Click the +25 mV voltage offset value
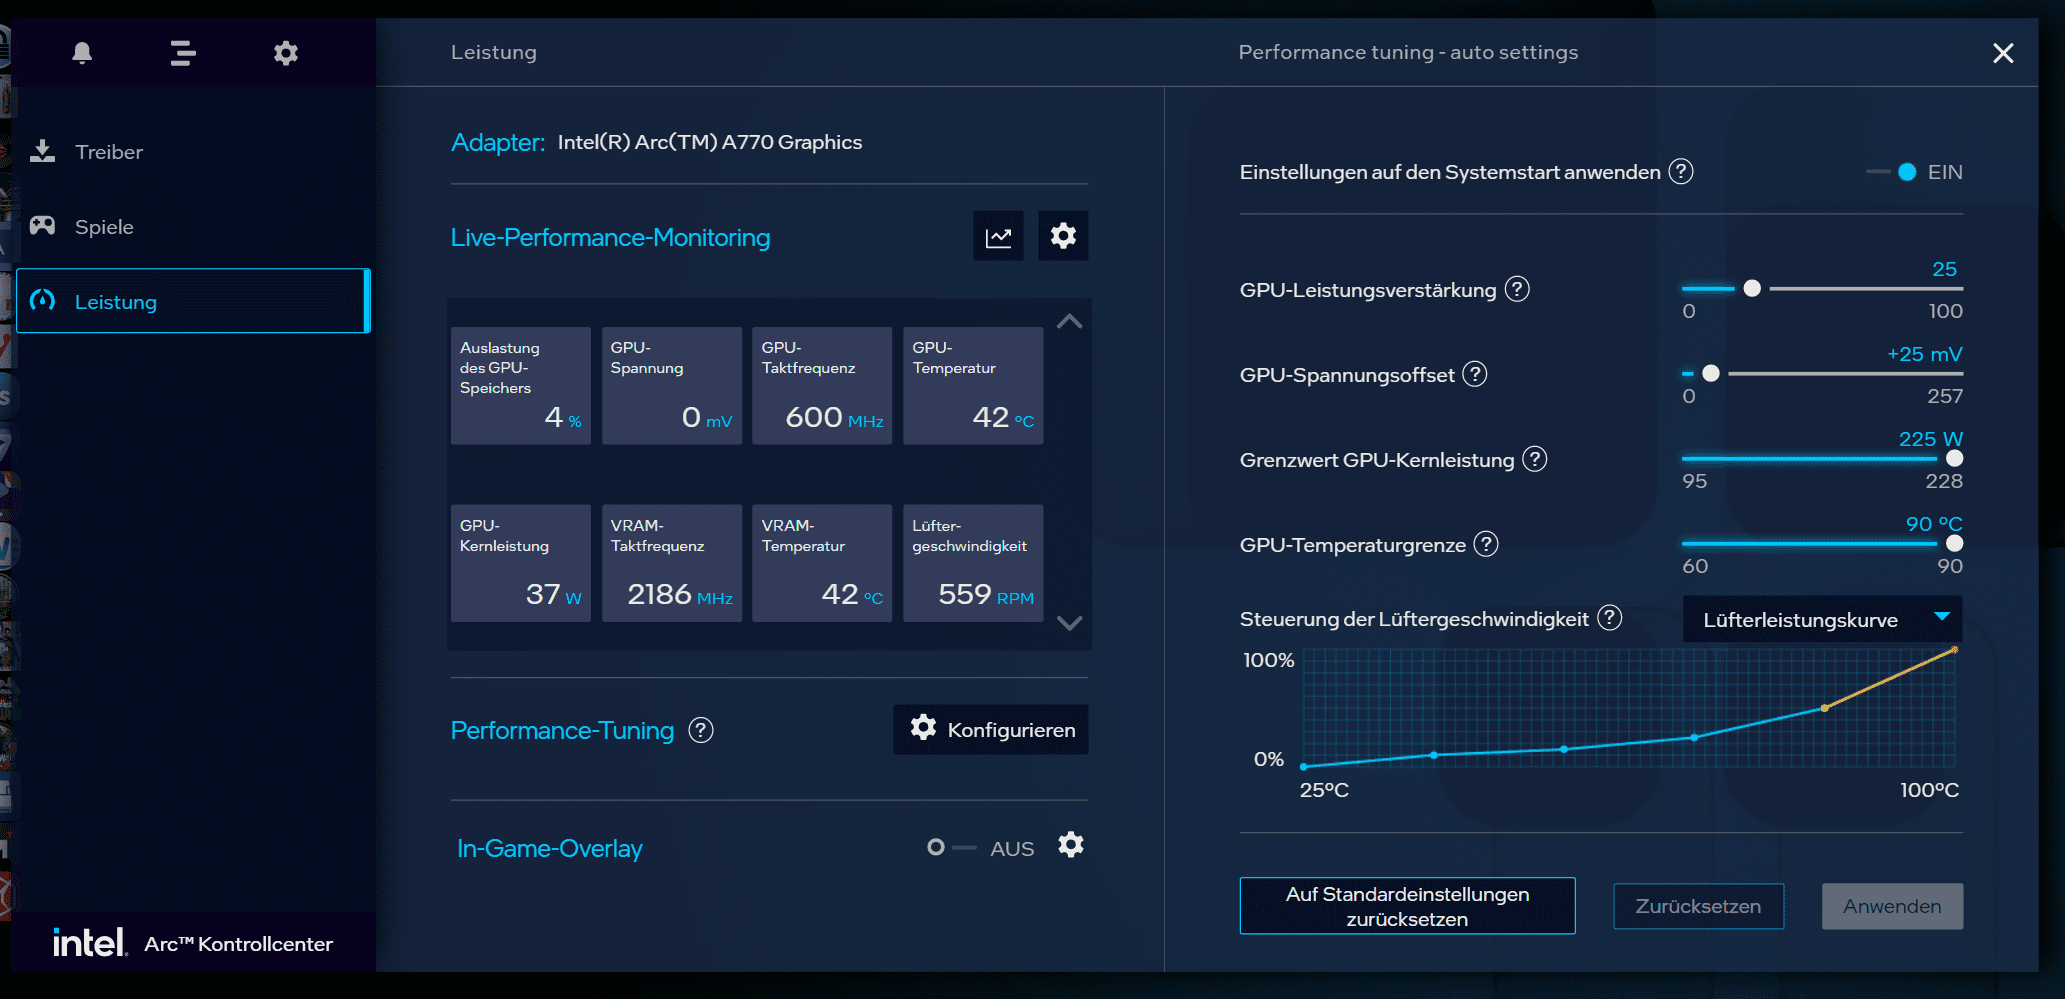 pos(1924,354)
